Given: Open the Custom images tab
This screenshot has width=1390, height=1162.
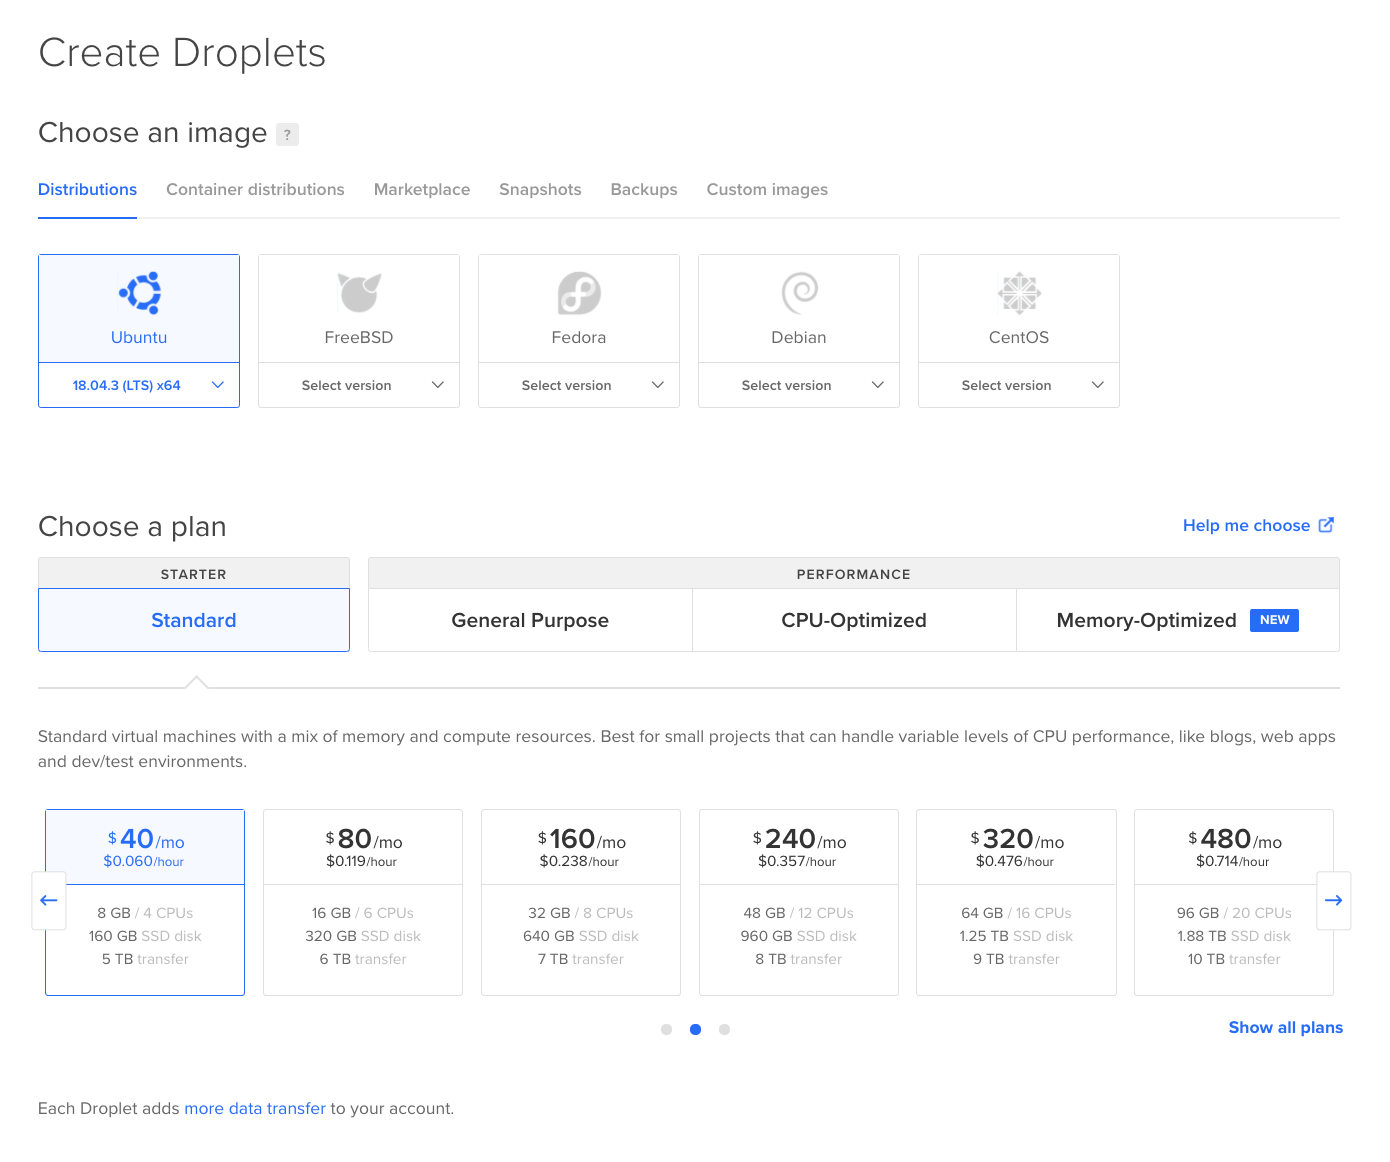Looking at the screenshot, I should [x=767, y=190].
